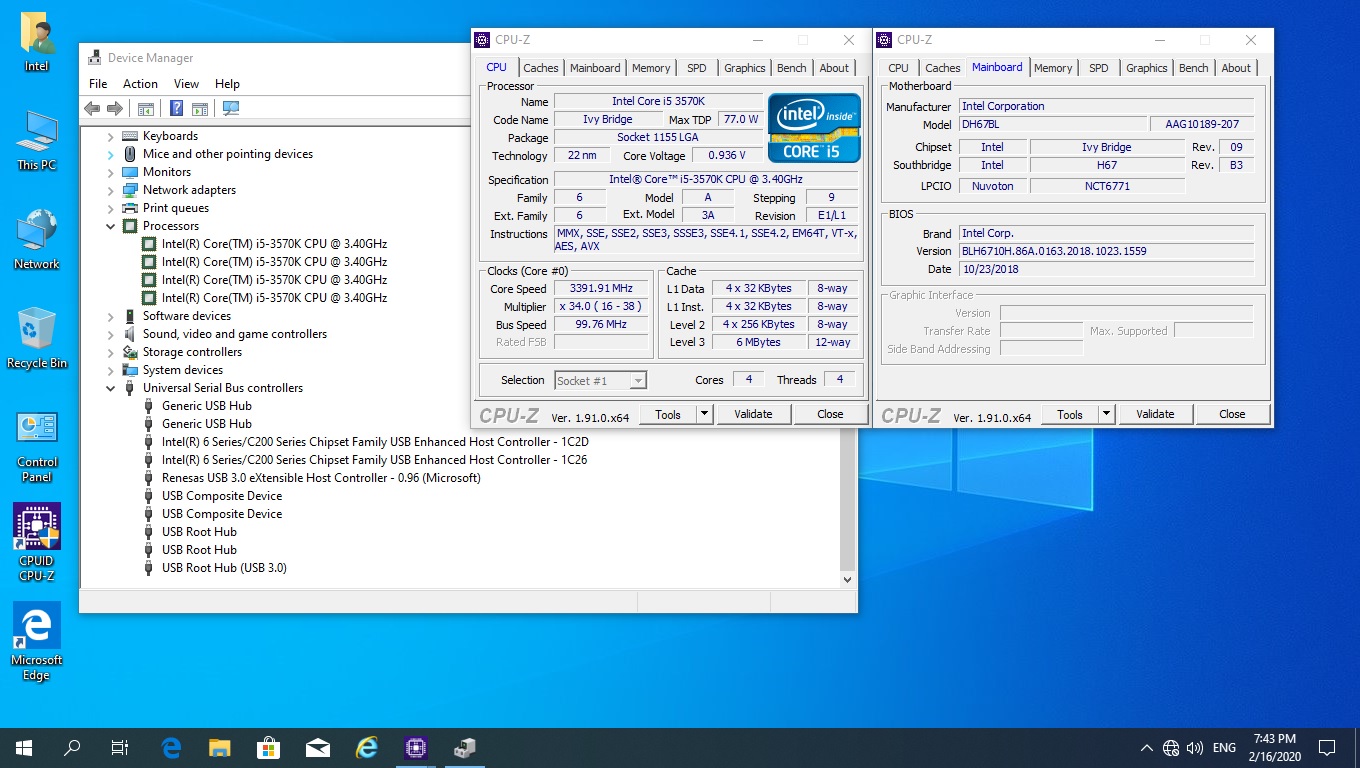Open SPD tab in CPU-Z motherboard window
The height and width of the screenshot is (768, 1360).
point(1099,68)
